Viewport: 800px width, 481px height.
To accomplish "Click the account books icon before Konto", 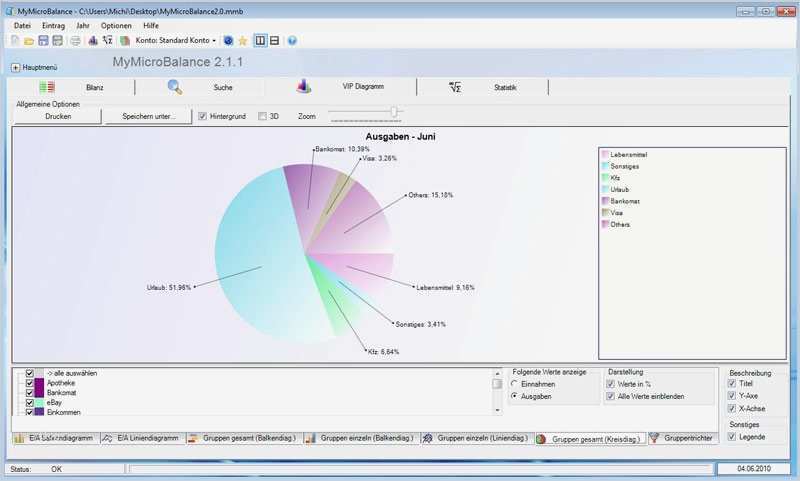I will point(124,40).
